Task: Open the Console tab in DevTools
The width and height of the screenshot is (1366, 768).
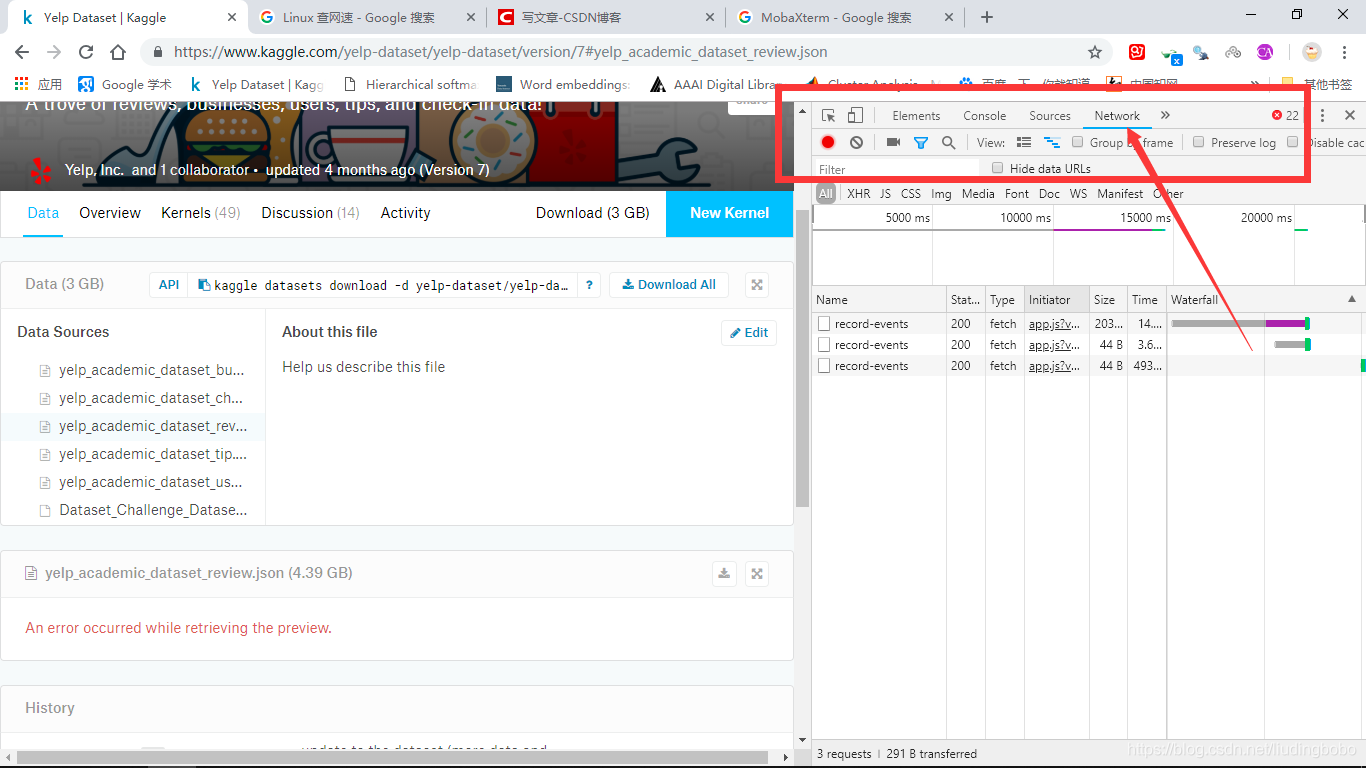Action: pos(985,116)
